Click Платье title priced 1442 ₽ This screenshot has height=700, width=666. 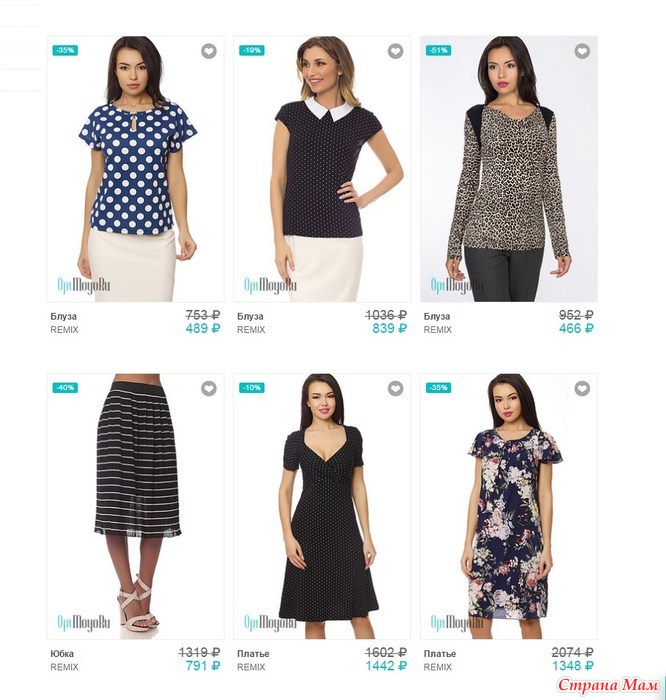253,654
